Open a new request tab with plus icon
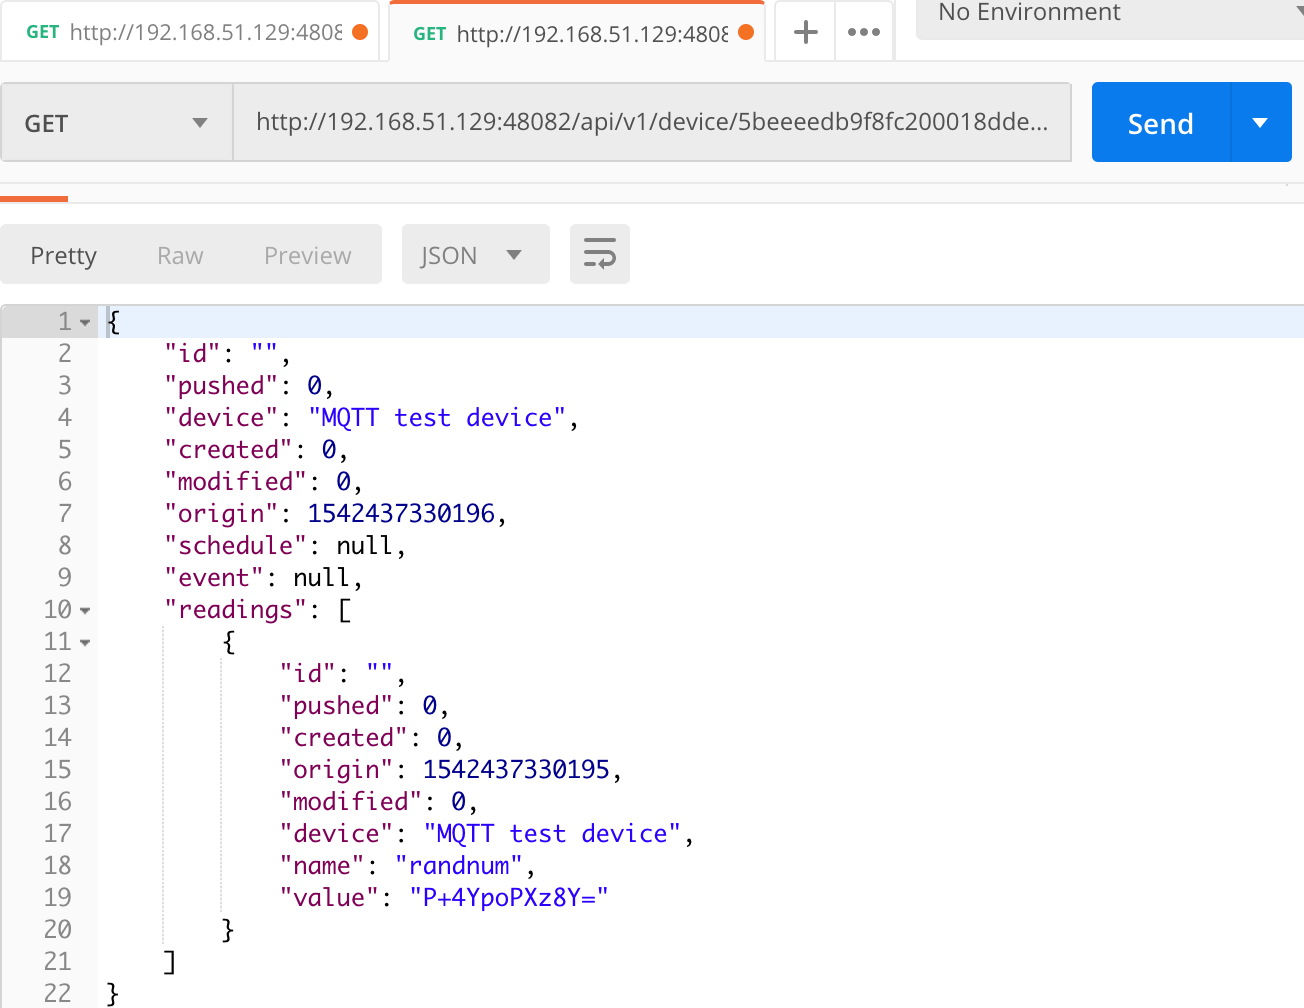The image size is (1304, 1008). 805,32
